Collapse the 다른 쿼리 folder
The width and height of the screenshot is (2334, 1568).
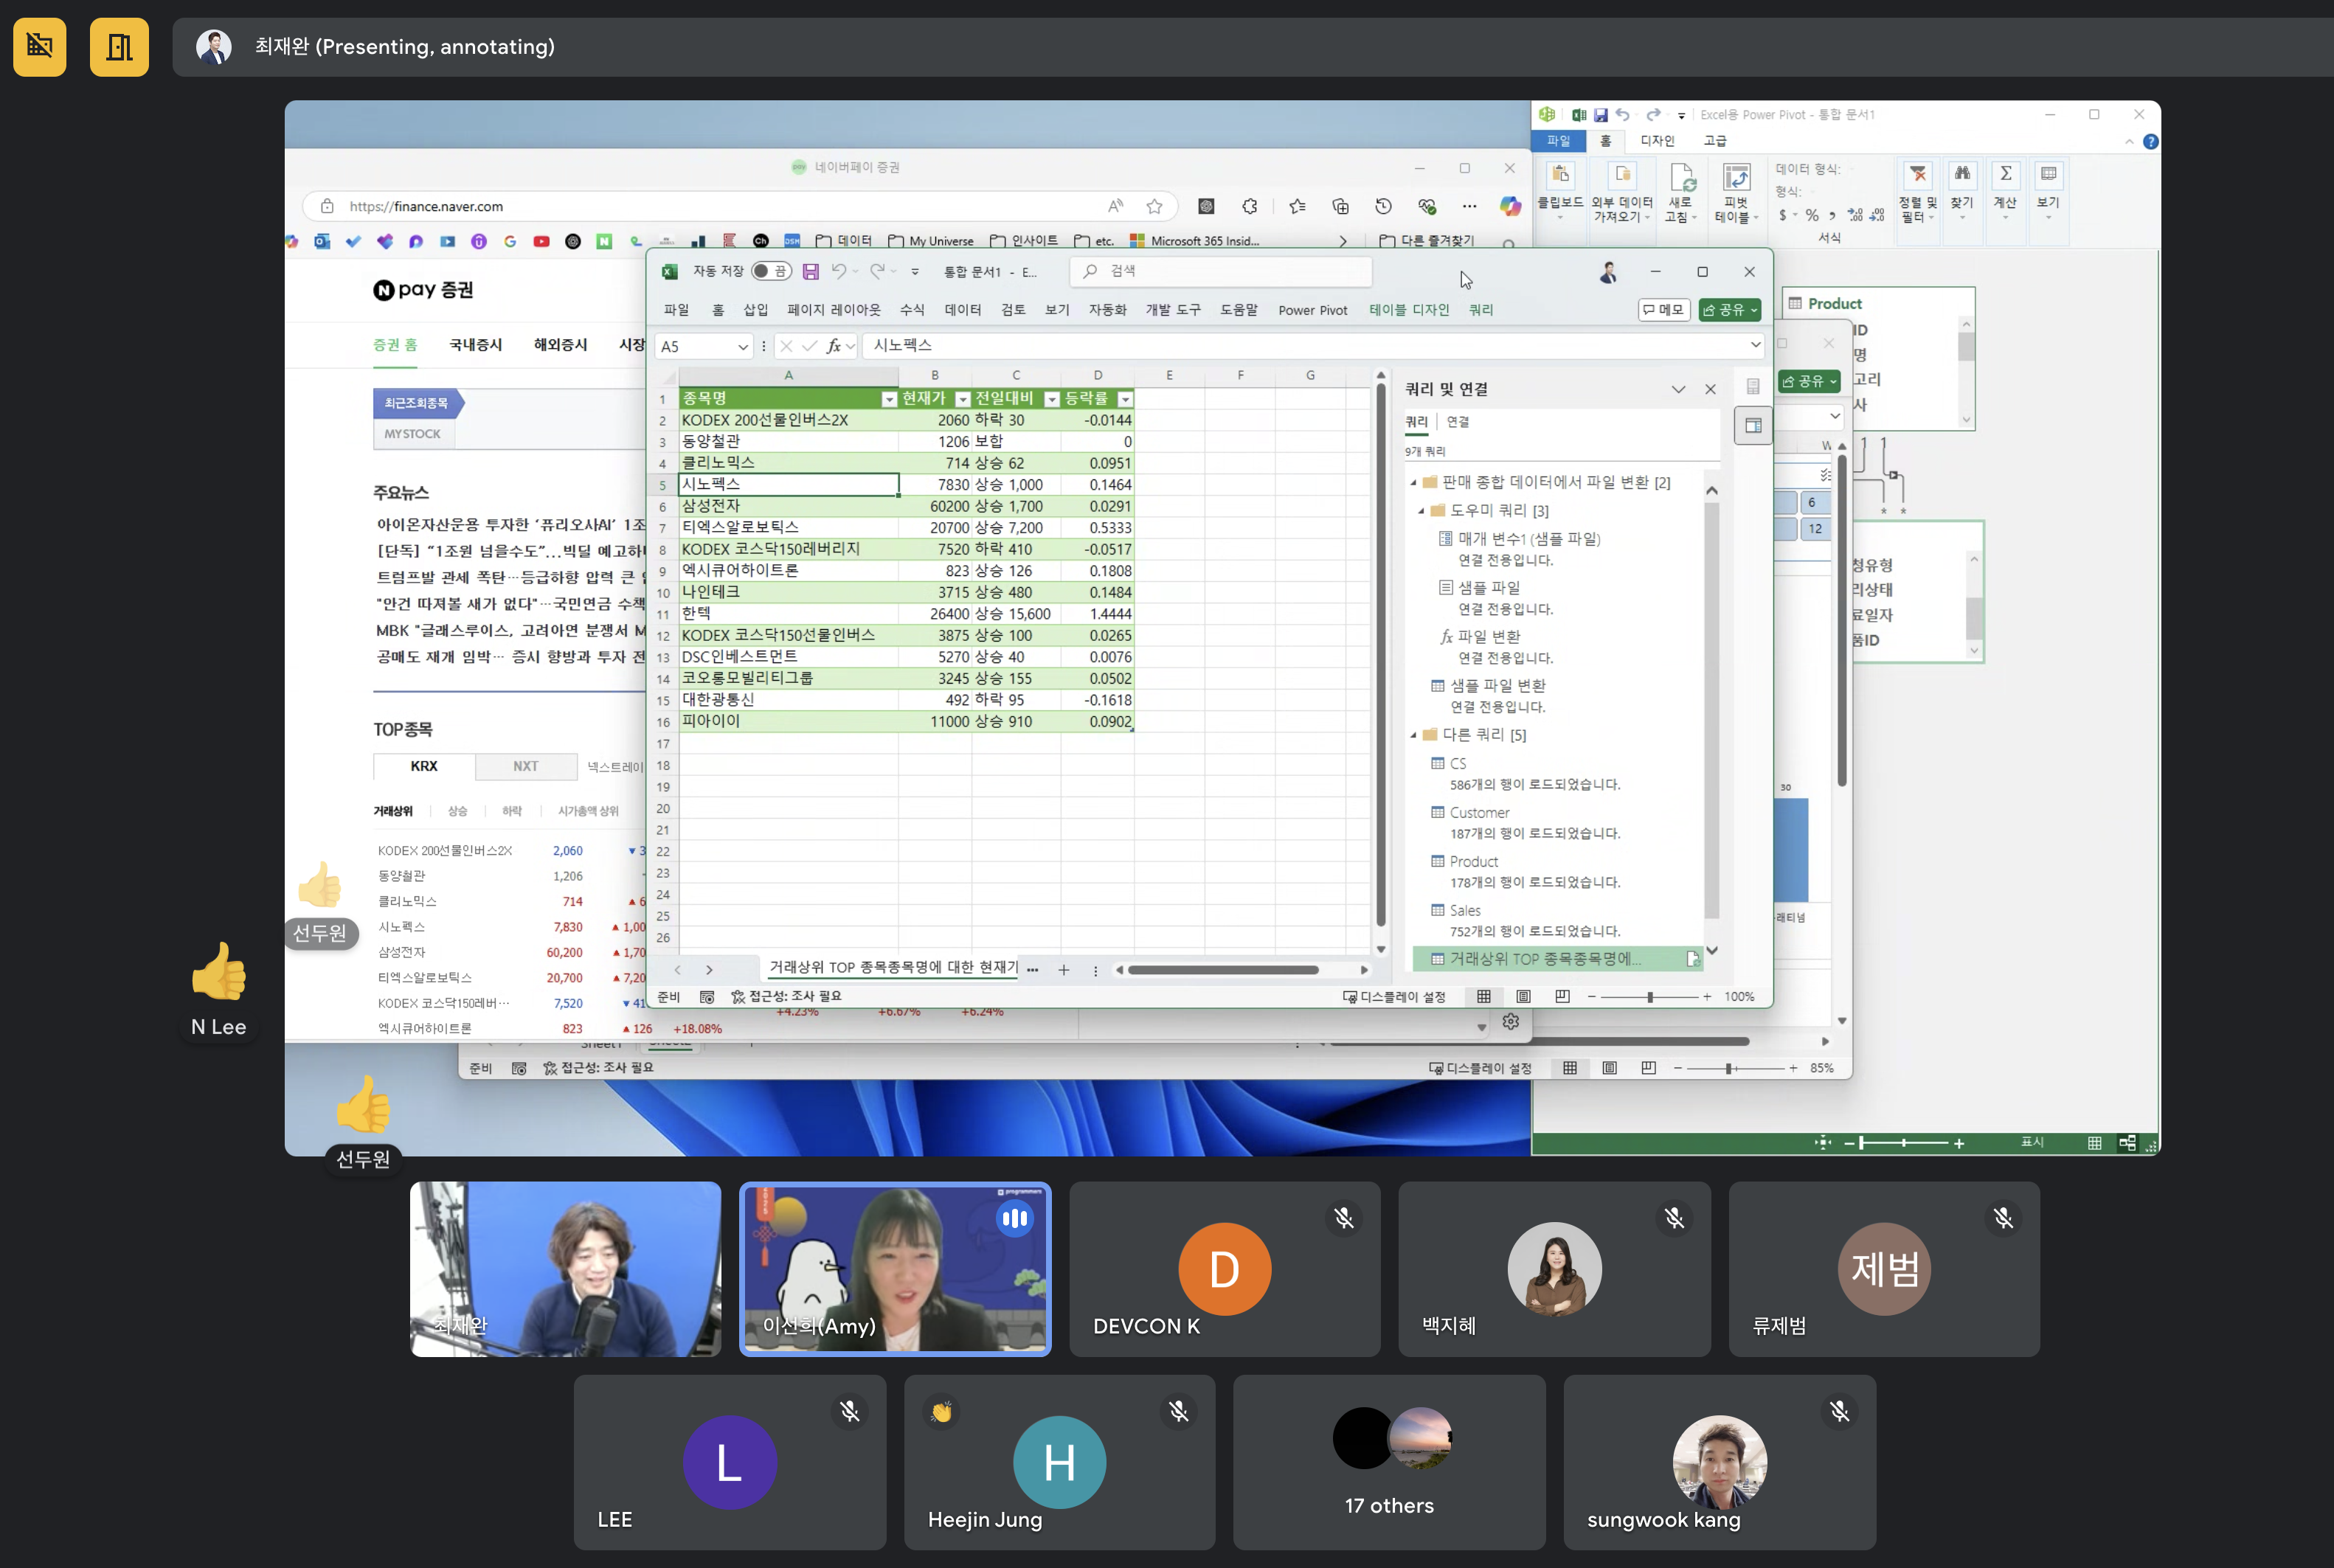point(1413,735)
